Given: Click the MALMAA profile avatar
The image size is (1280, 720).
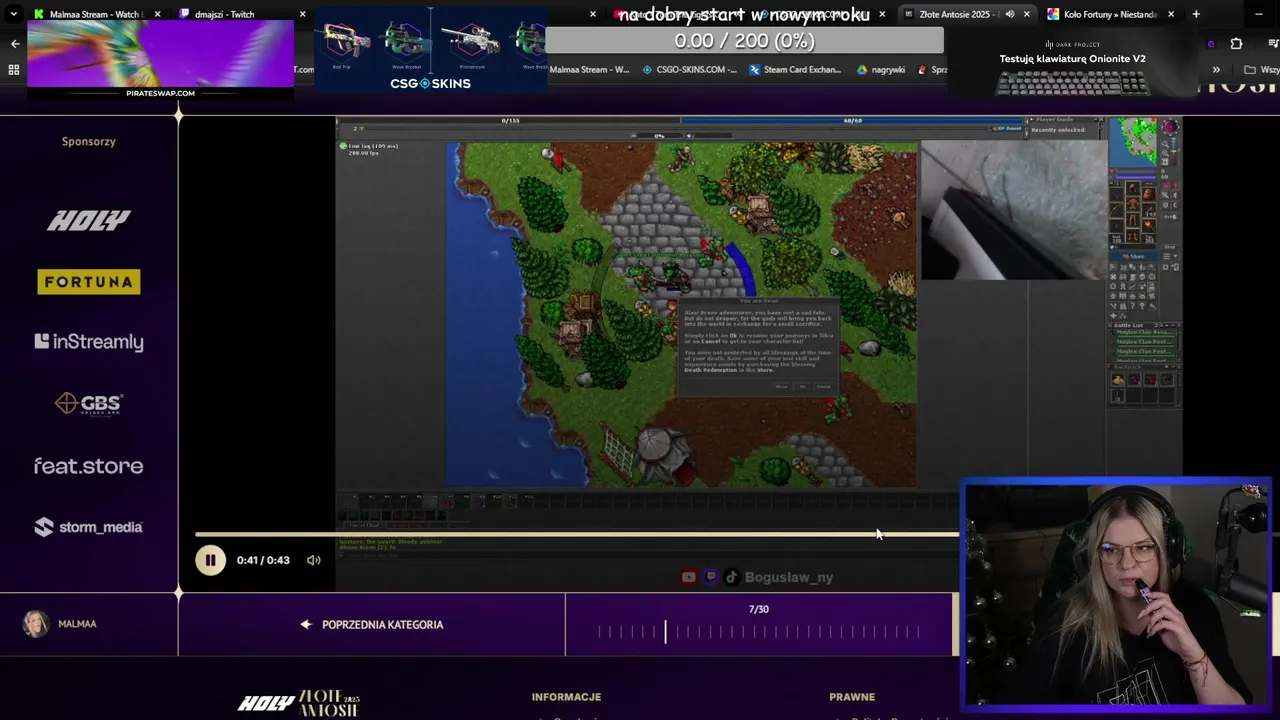Looking at the screenshot, I should [x=36, y=624].
